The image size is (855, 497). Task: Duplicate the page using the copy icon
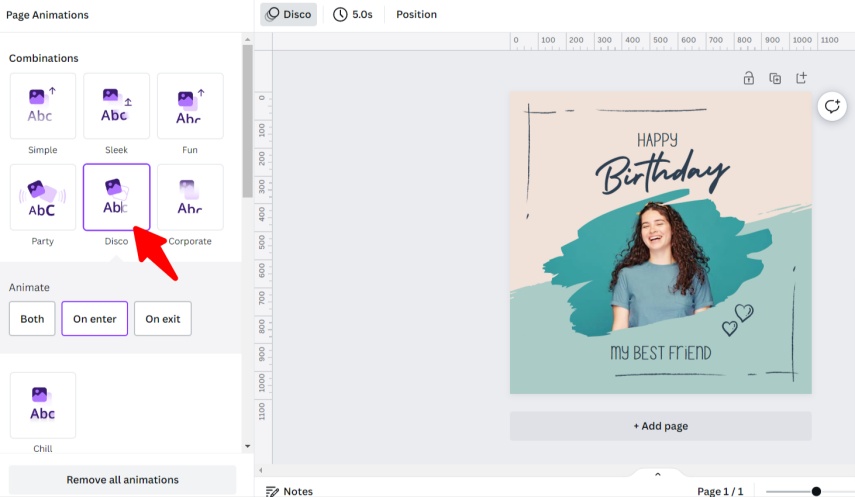click(x=775, y=78)
